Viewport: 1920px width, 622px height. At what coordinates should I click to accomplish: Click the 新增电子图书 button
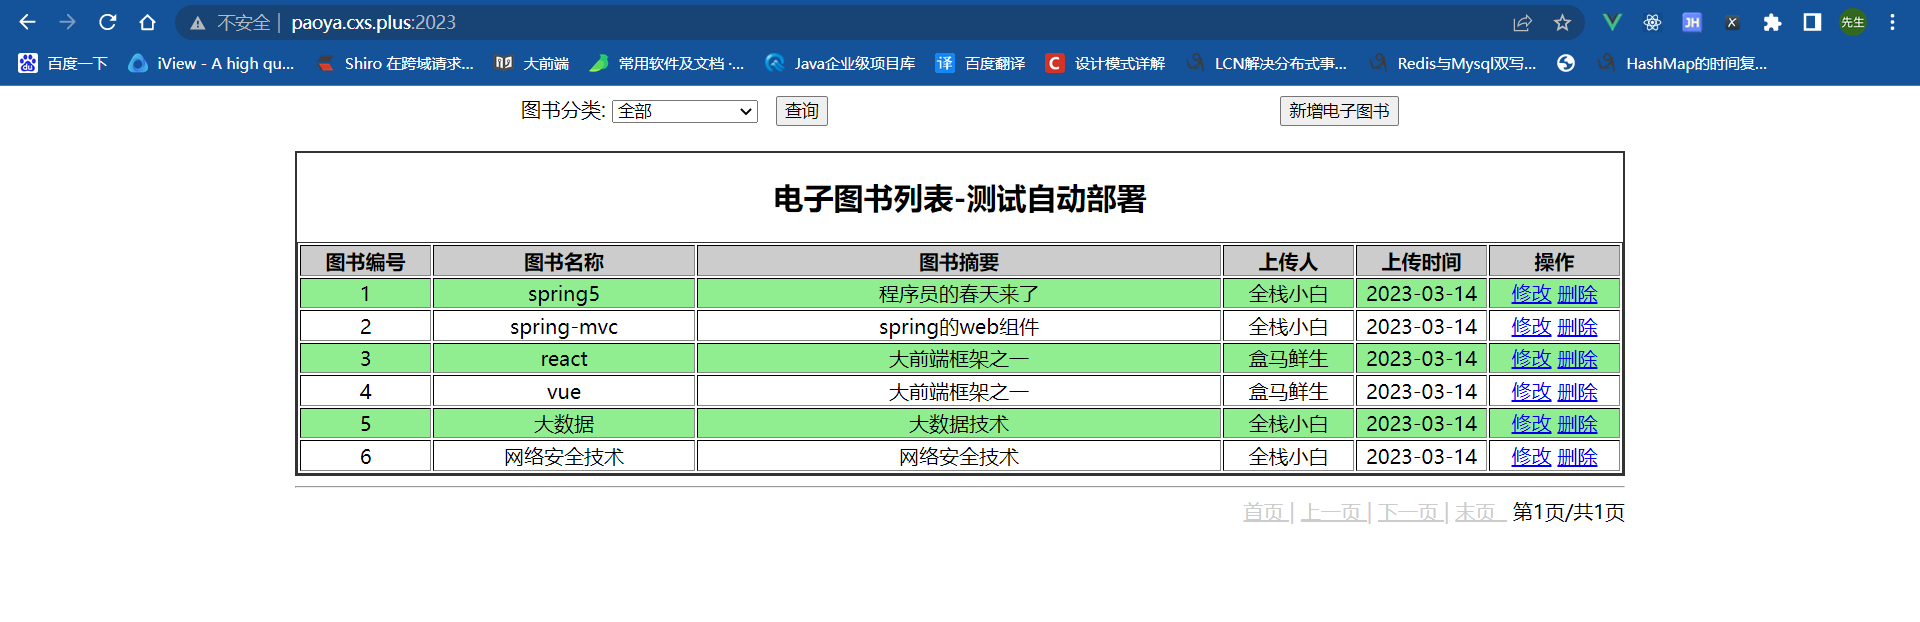tap(1339, 111)
